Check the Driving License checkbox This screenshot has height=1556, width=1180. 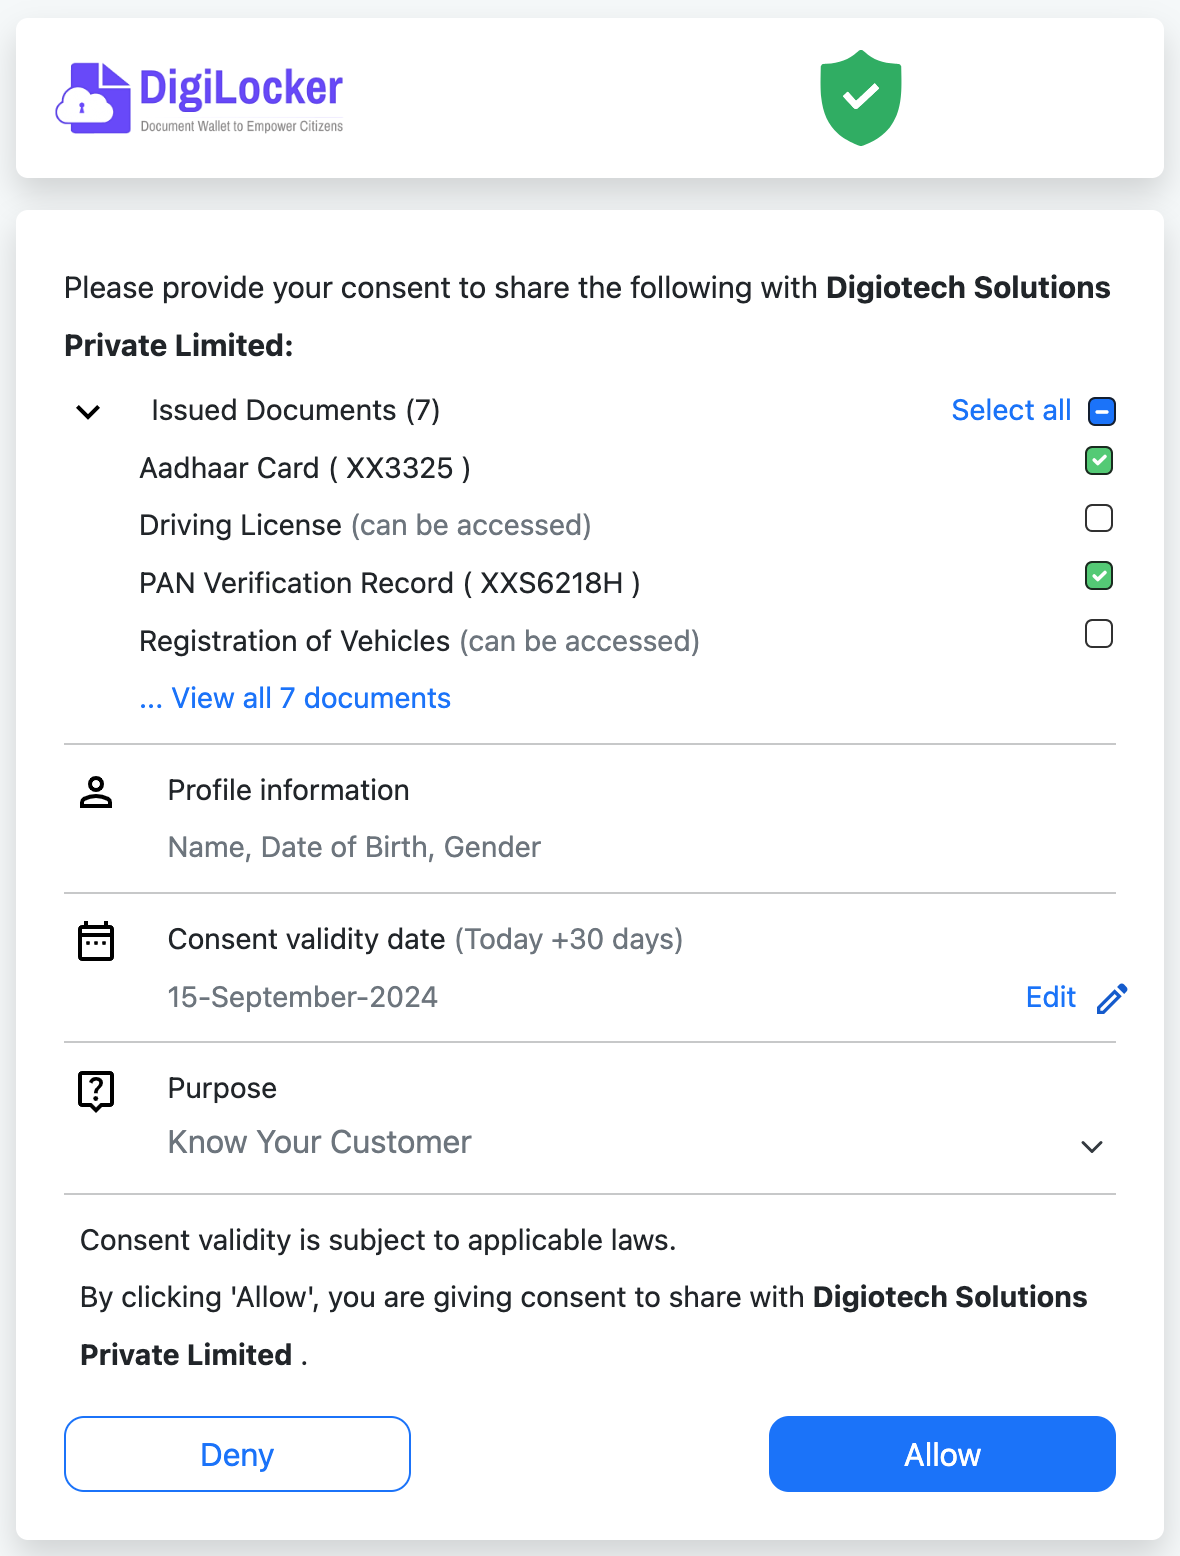point(1099,518)
